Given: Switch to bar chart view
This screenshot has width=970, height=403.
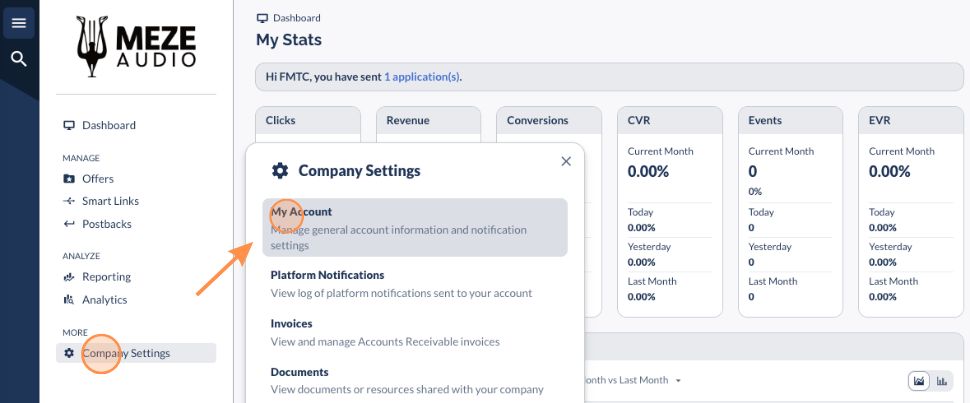Looking at the screenshot, I should point(942,381).
